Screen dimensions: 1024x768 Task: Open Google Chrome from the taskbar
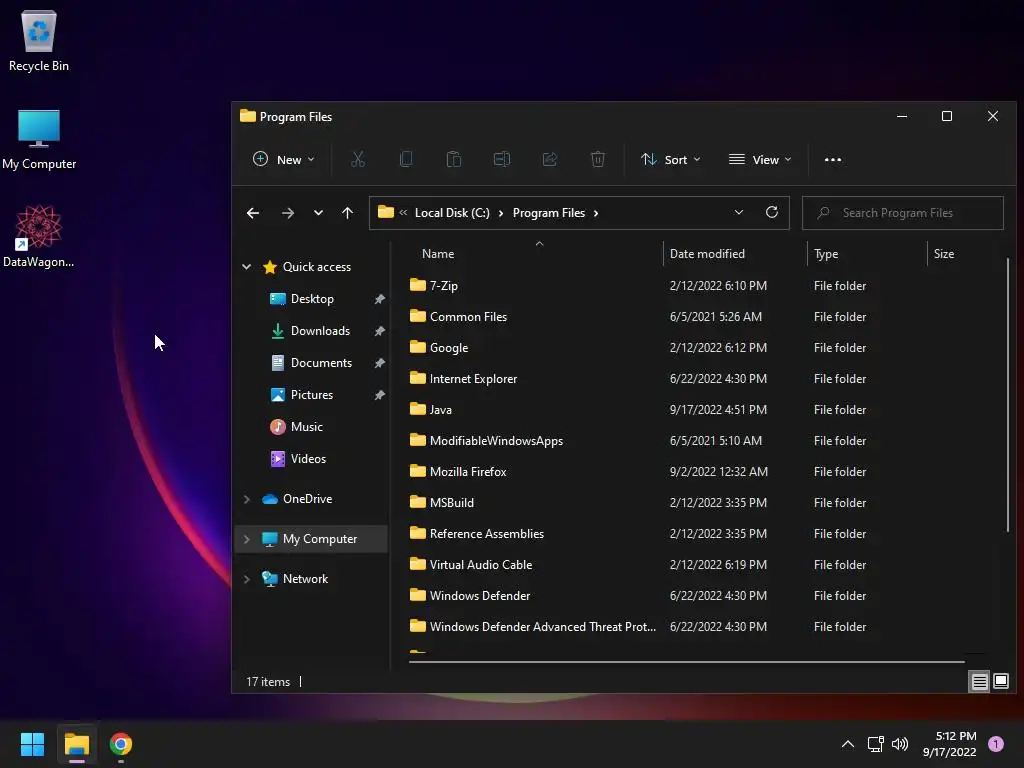click(x=121, y=744)
